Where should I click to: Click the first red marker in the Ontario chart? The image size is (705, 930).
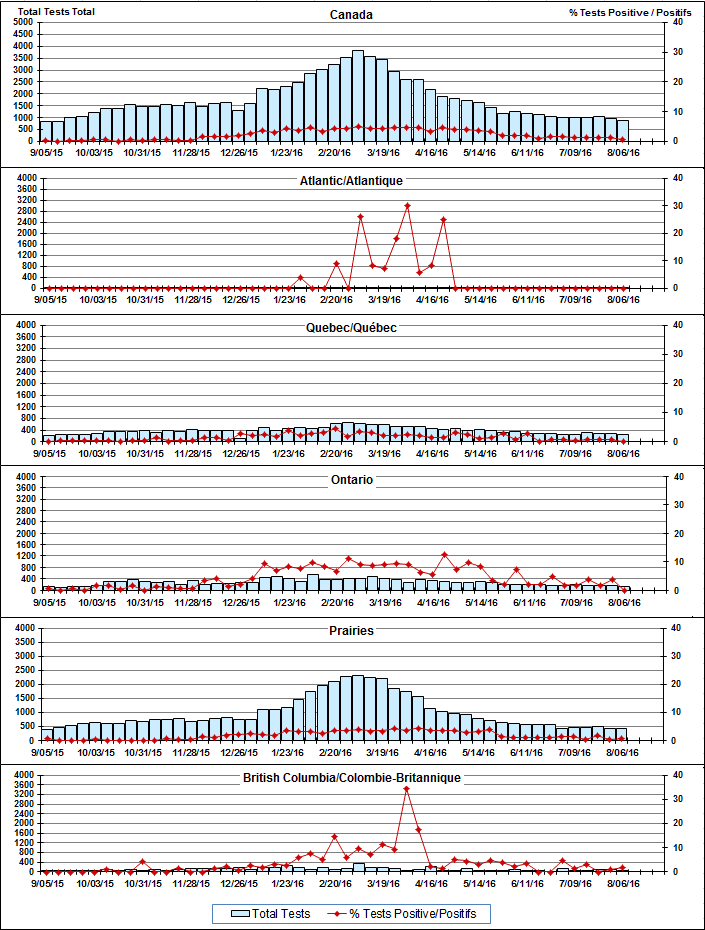(x=46, y=589)
